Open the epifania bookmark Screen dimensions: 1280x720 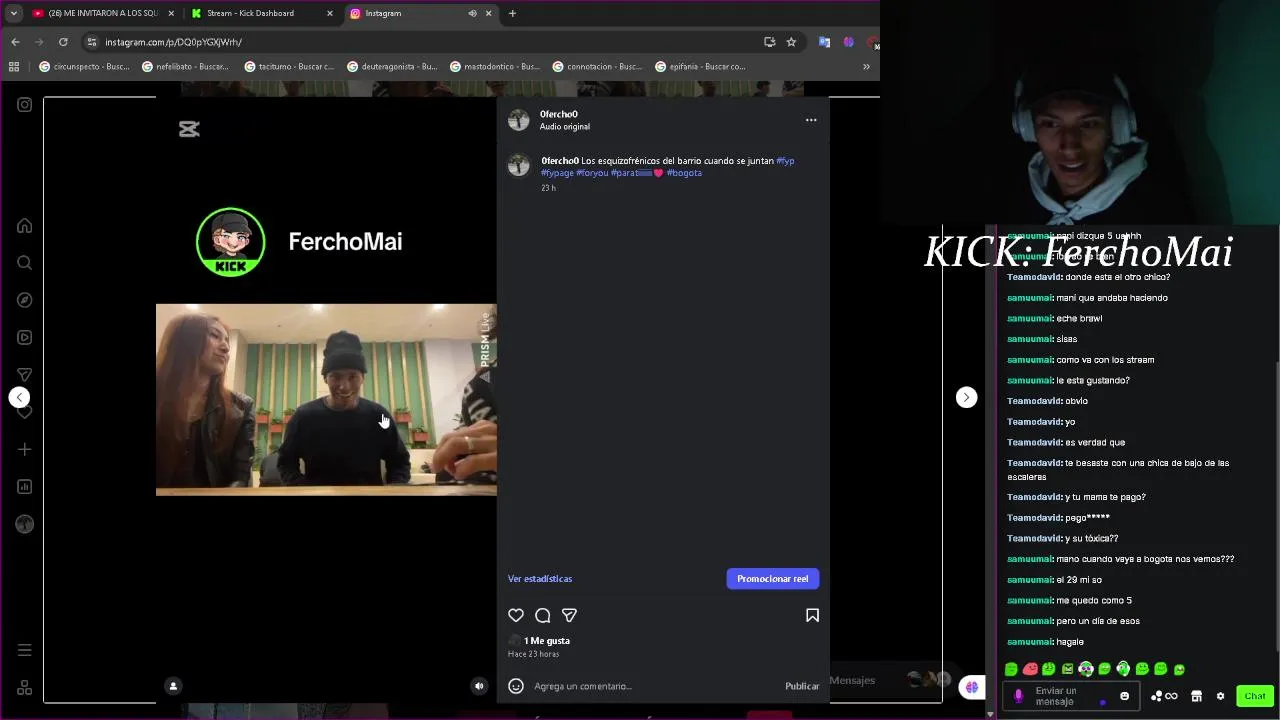tap(700, 67)
